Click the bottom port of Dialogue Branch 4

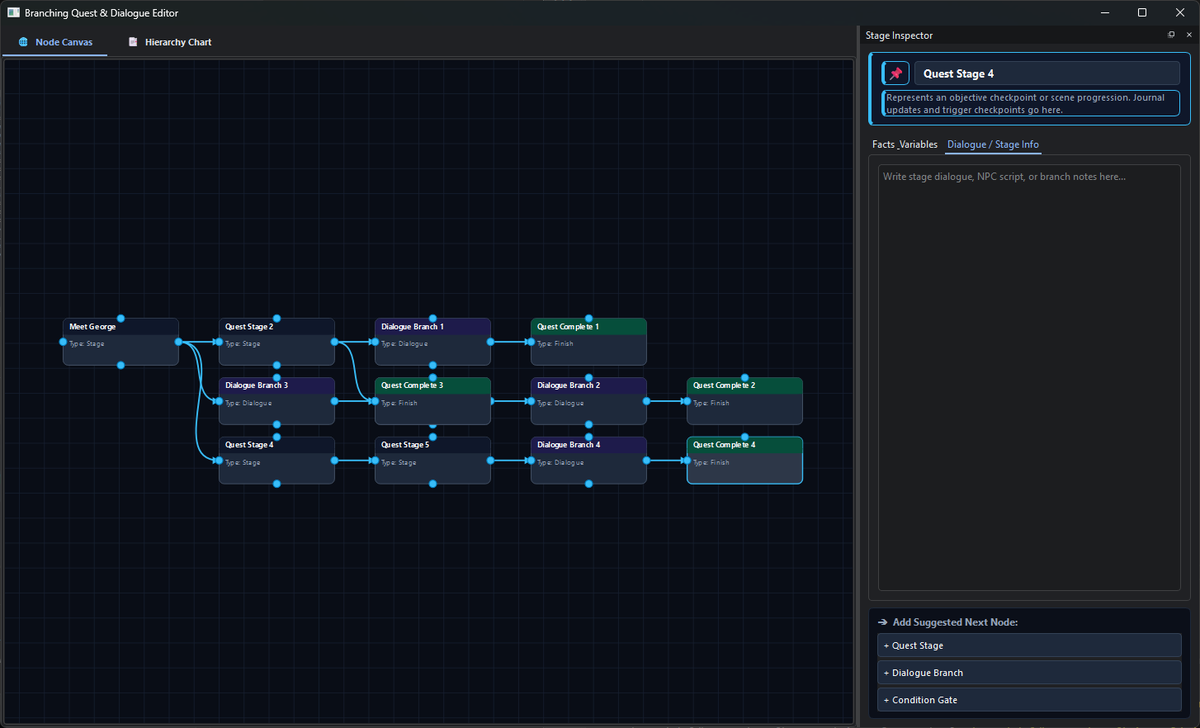[589, 484]
